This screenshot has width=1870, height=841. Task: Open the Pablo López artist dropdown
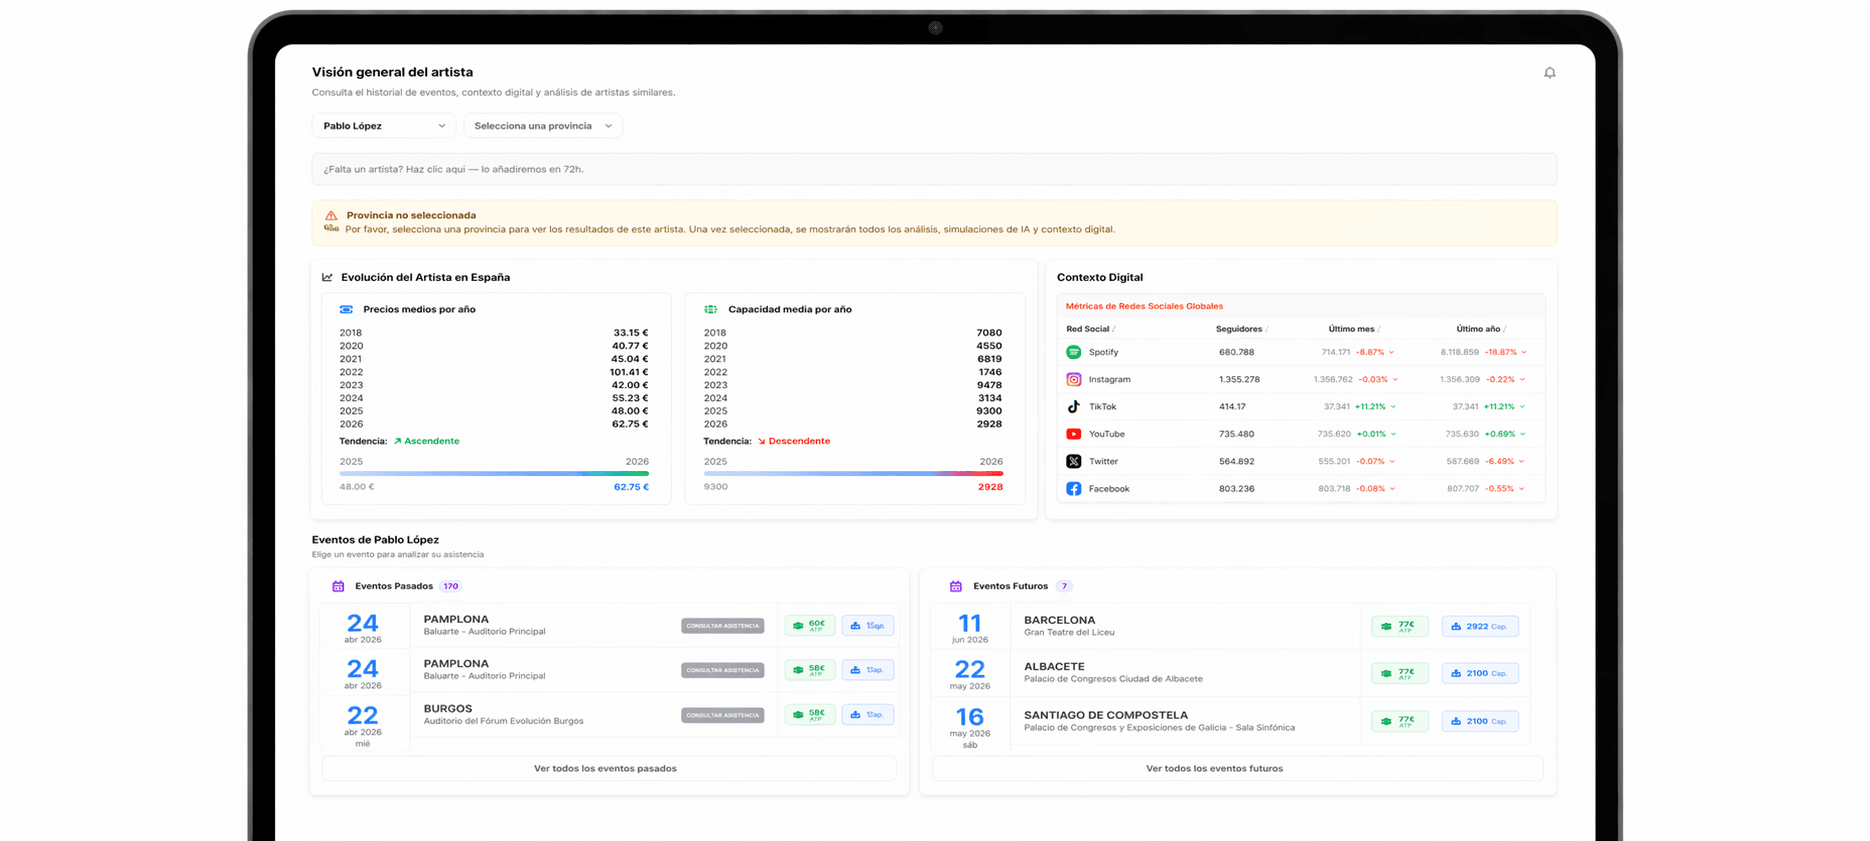384,126
